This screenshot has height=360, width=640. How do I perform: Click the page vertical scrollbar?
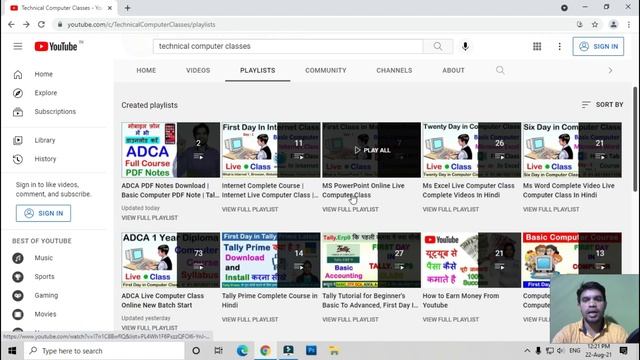635,139
